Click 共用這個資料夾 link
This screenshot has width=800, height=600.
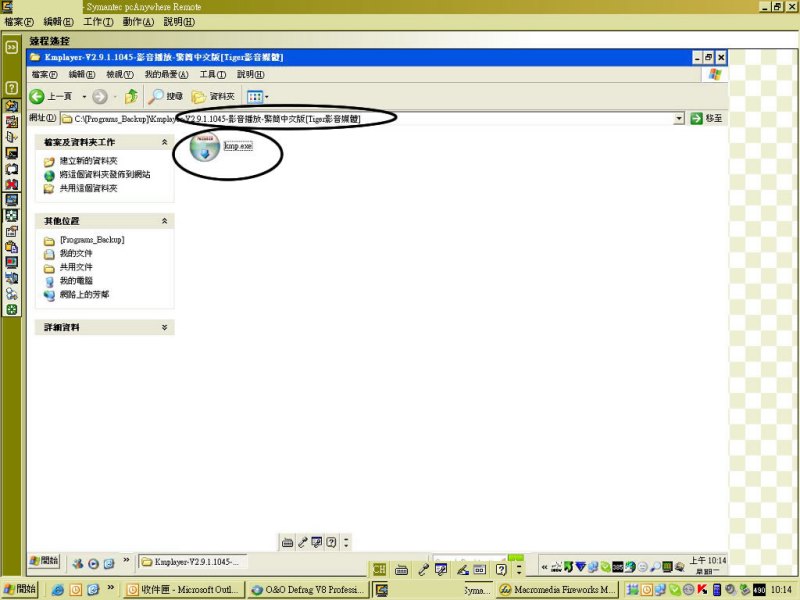pyautogui.click(x=89, y=188)
